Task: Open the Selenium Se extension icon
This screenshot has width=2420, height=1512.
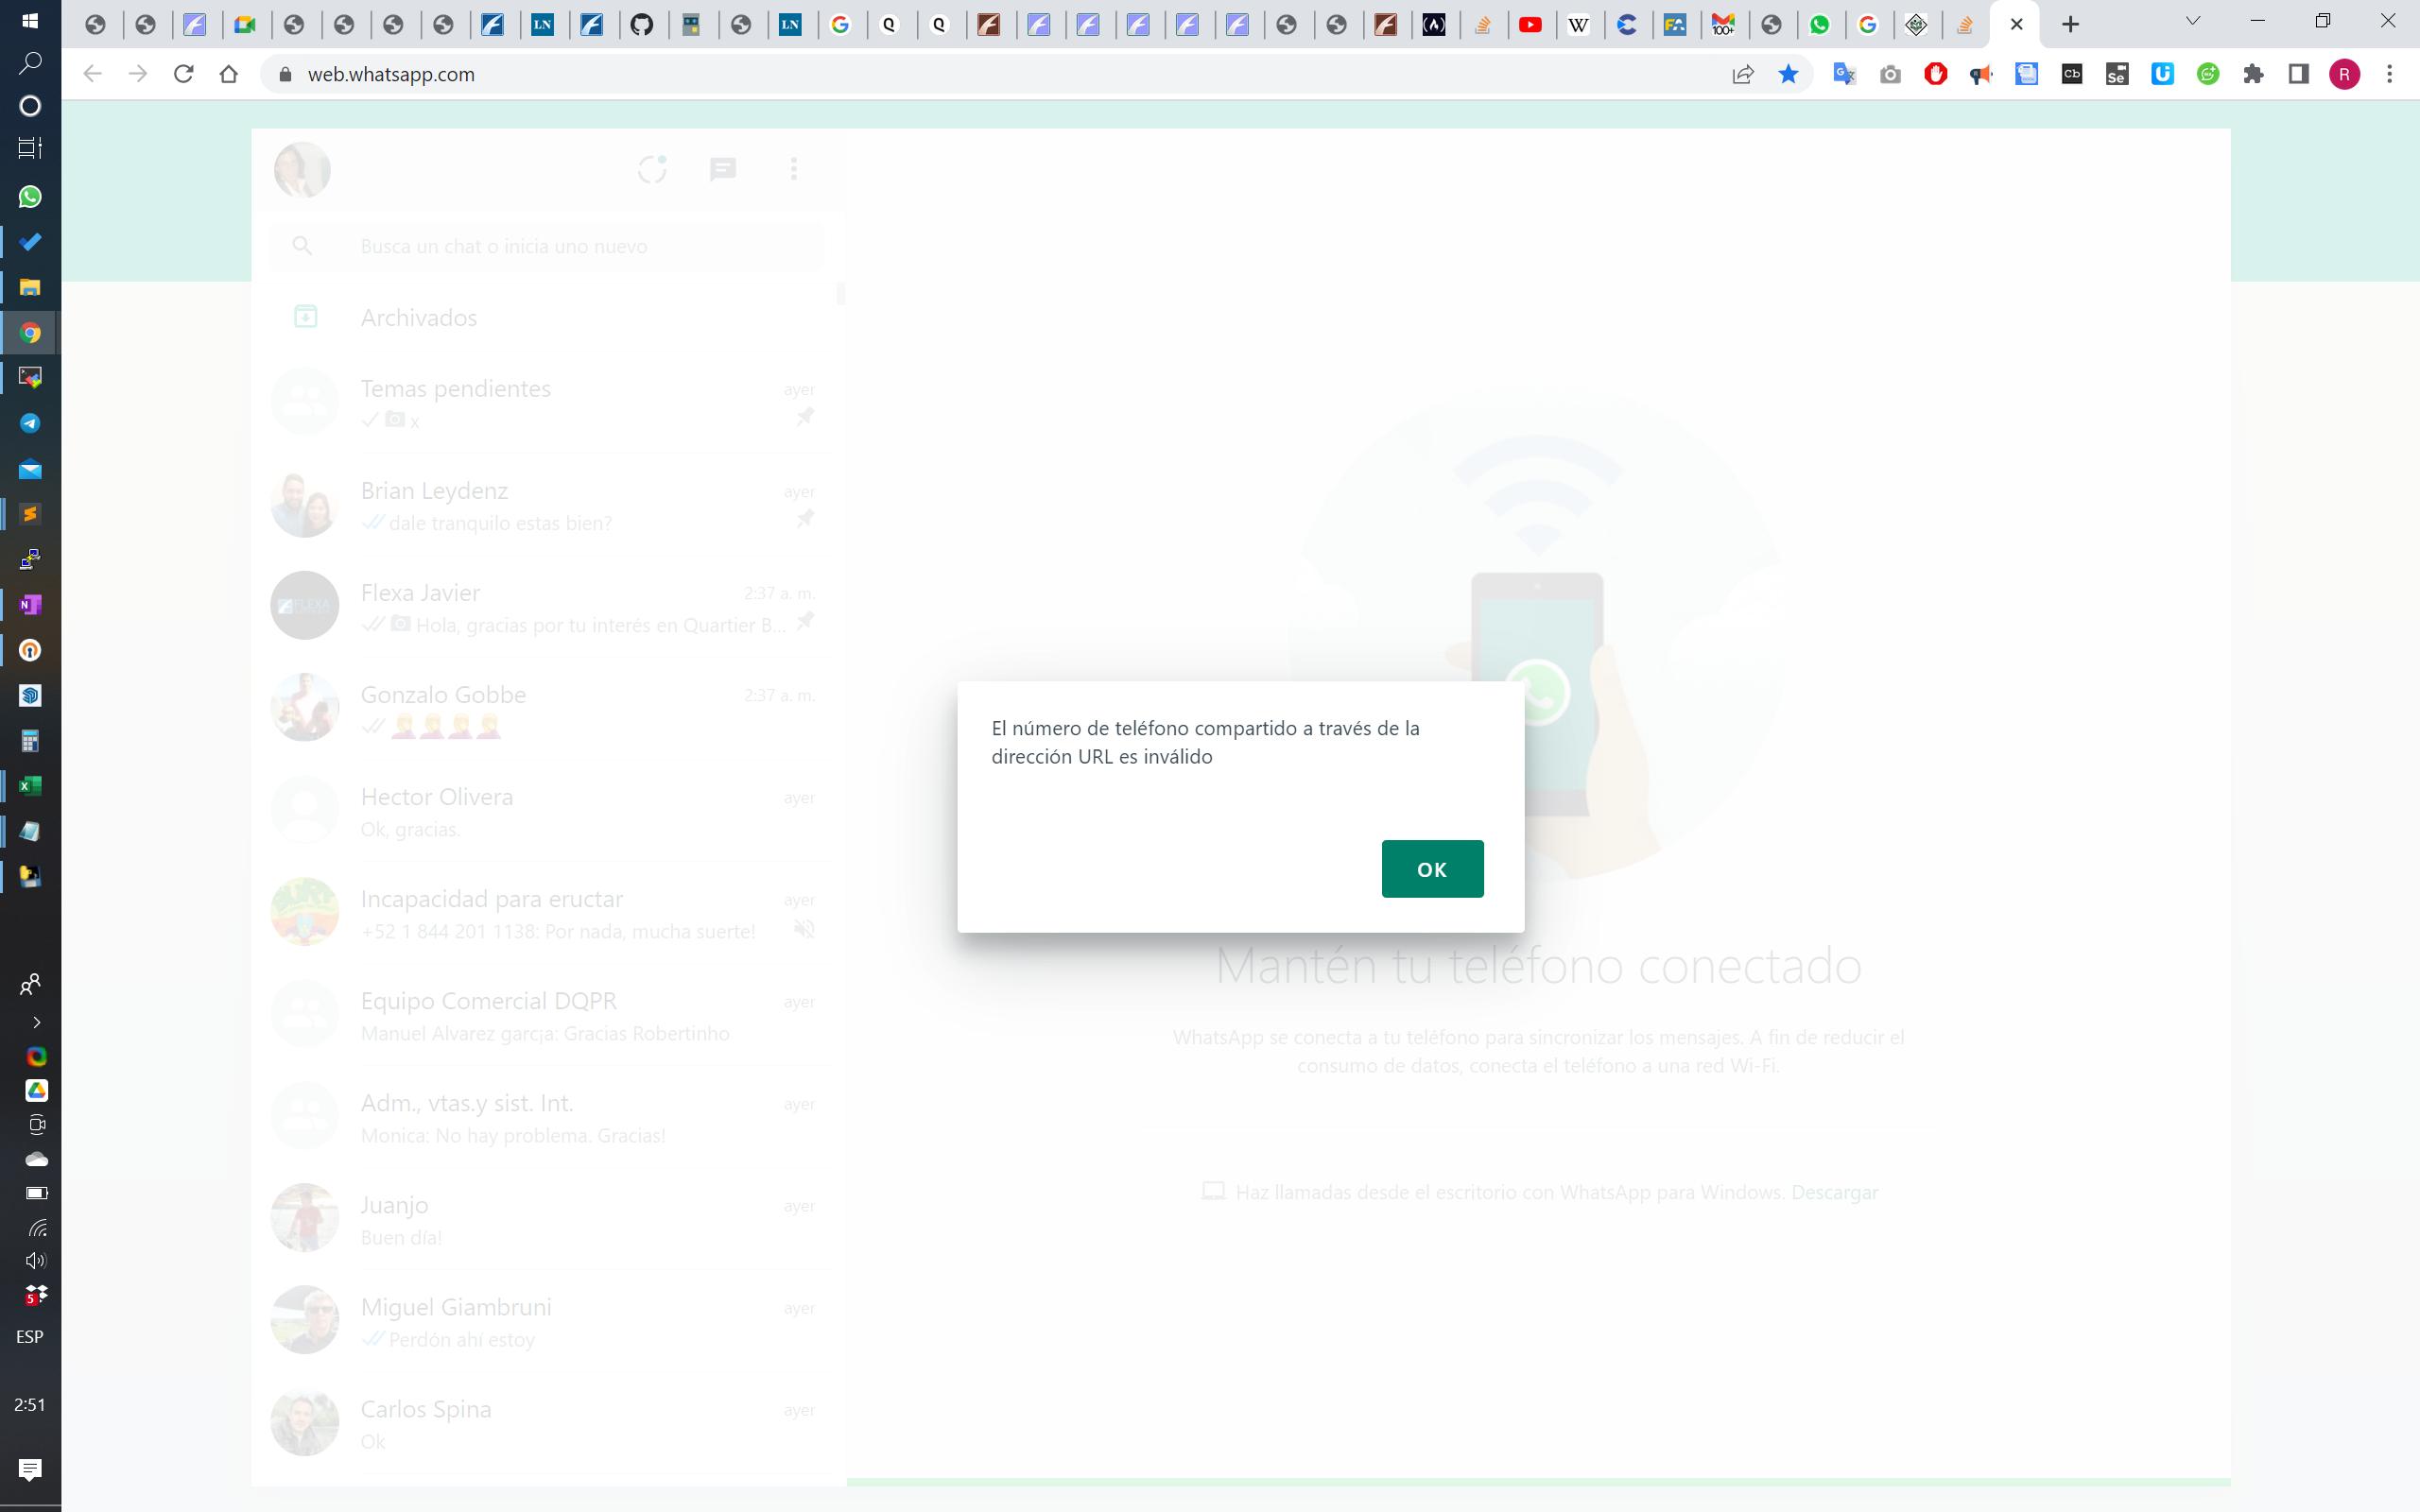Action: pos(2117,74)
